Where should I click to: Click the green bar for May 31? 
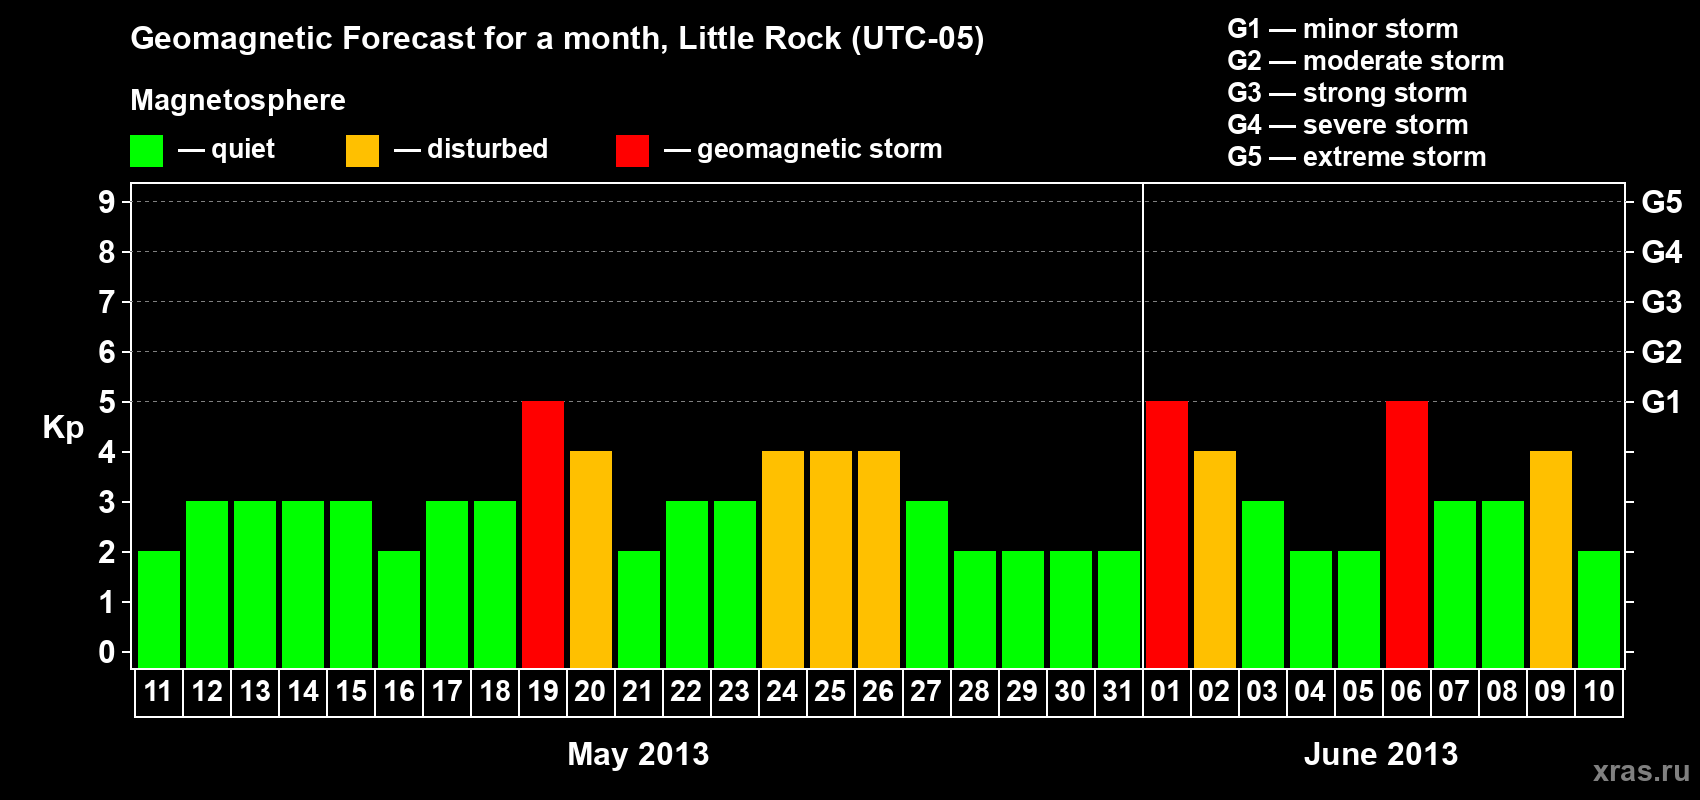(1119, 609)
